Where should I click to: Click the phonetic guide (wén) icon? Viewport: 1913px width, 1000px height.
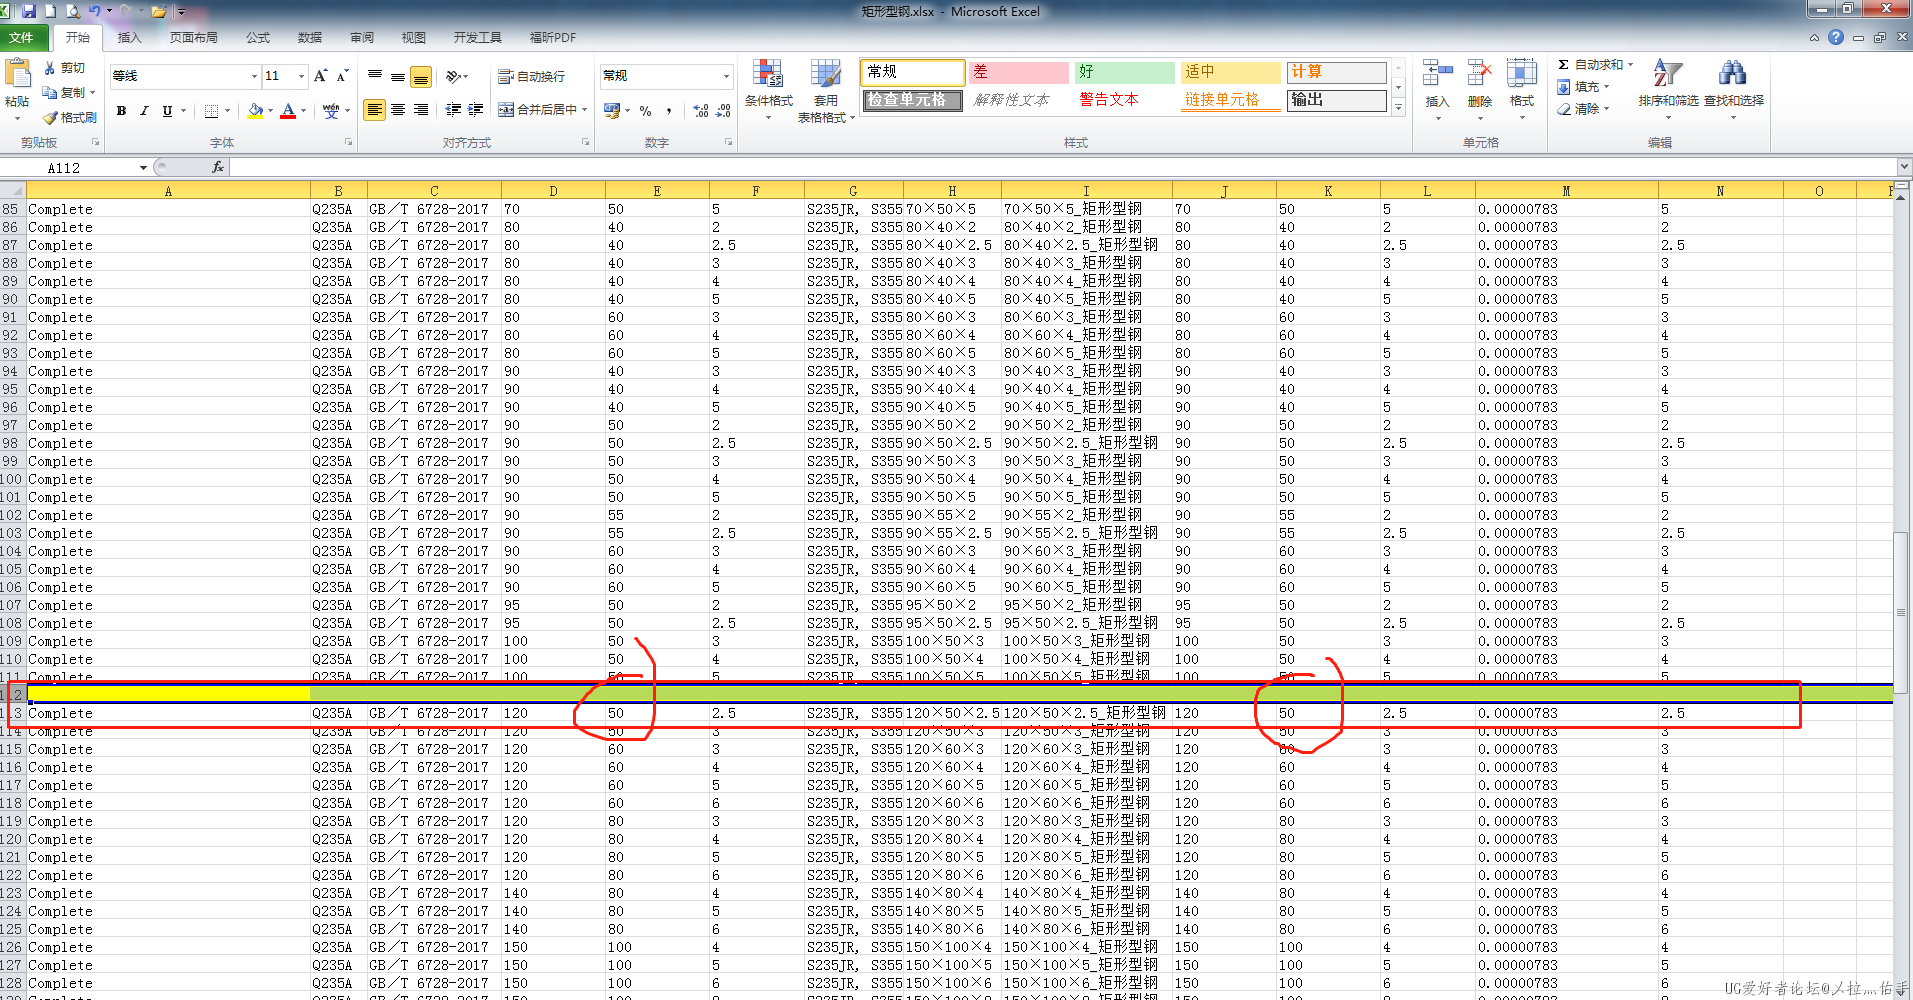coord(331,111)
